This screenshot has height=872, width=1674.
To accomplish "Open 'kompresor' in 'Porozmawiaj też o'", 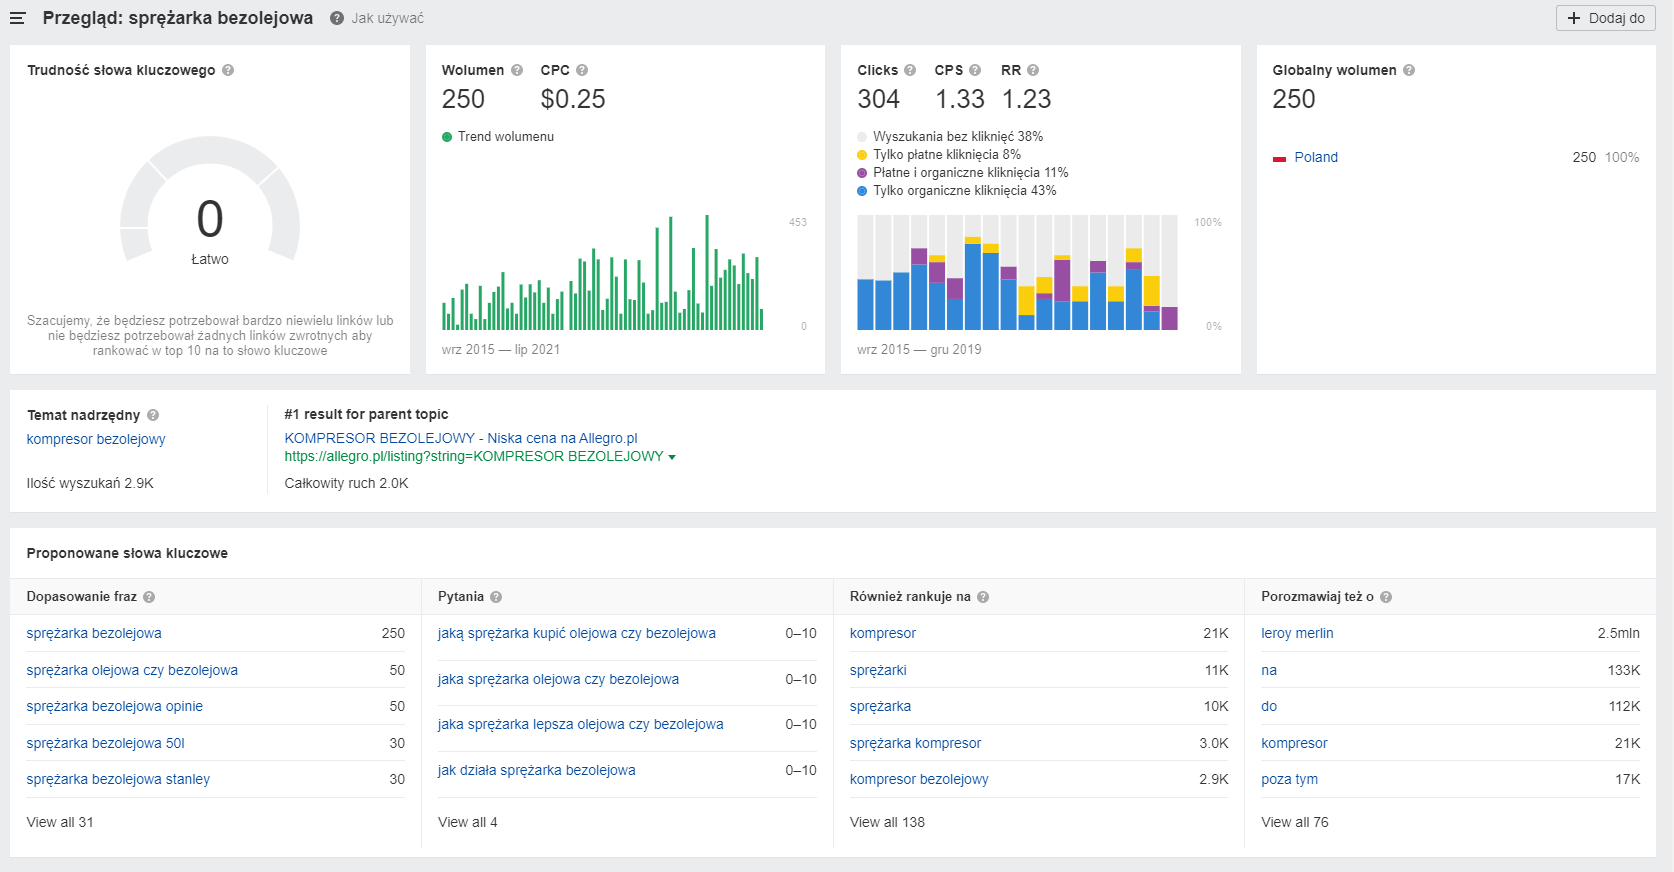I will pyautogui.click(x=1294, y=743).
